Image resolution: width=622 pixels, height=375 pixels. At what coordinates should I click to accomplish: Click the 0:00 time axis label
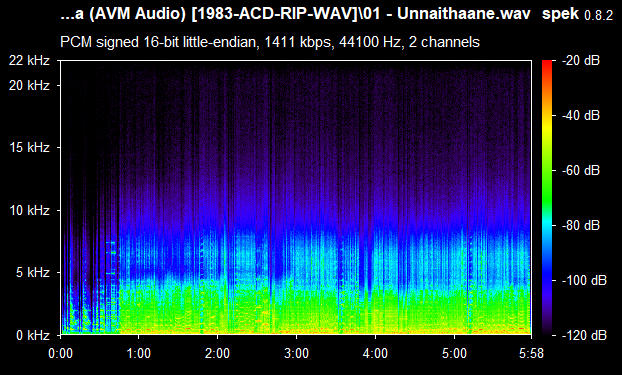coord(60,353)
